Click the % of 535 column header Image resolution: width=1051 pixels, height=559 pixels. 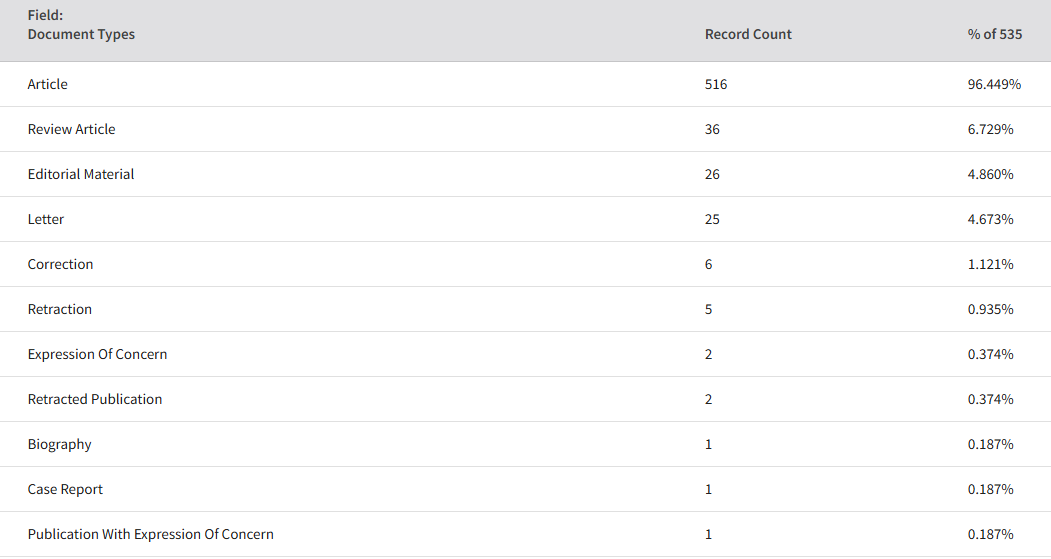(x=995, y=34)
